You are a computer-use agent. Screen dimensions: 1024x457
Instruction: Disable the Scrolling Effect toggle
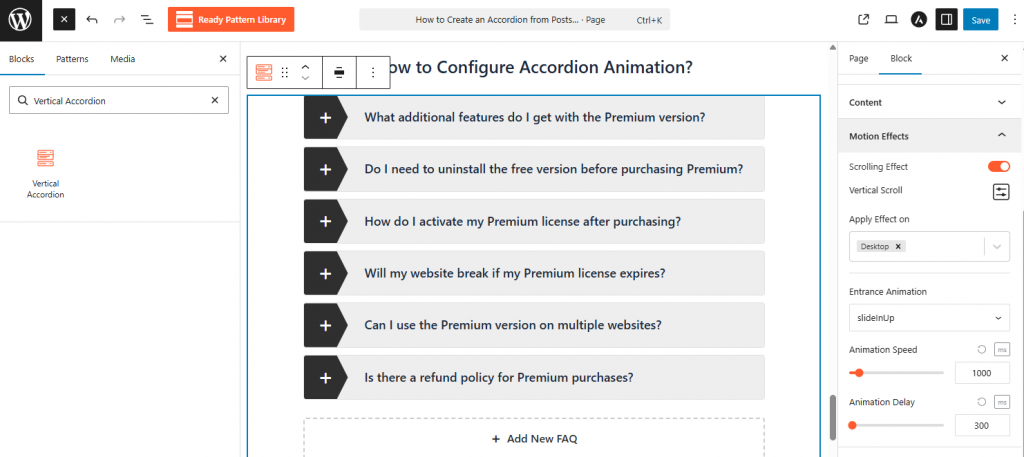tap(999, 166)
